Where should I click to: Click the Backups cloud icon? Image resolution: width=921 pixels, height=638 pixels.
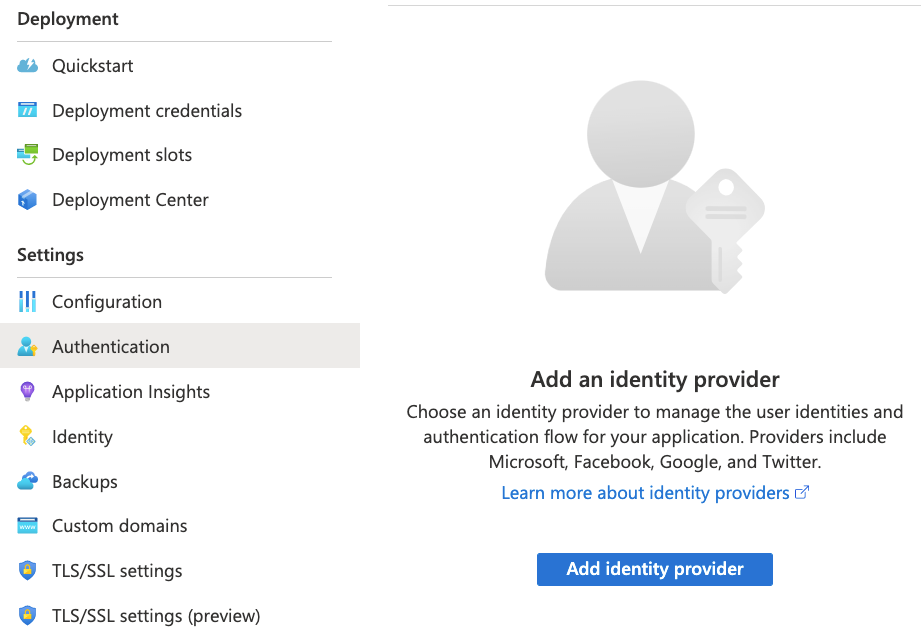(x=27, y=481)
